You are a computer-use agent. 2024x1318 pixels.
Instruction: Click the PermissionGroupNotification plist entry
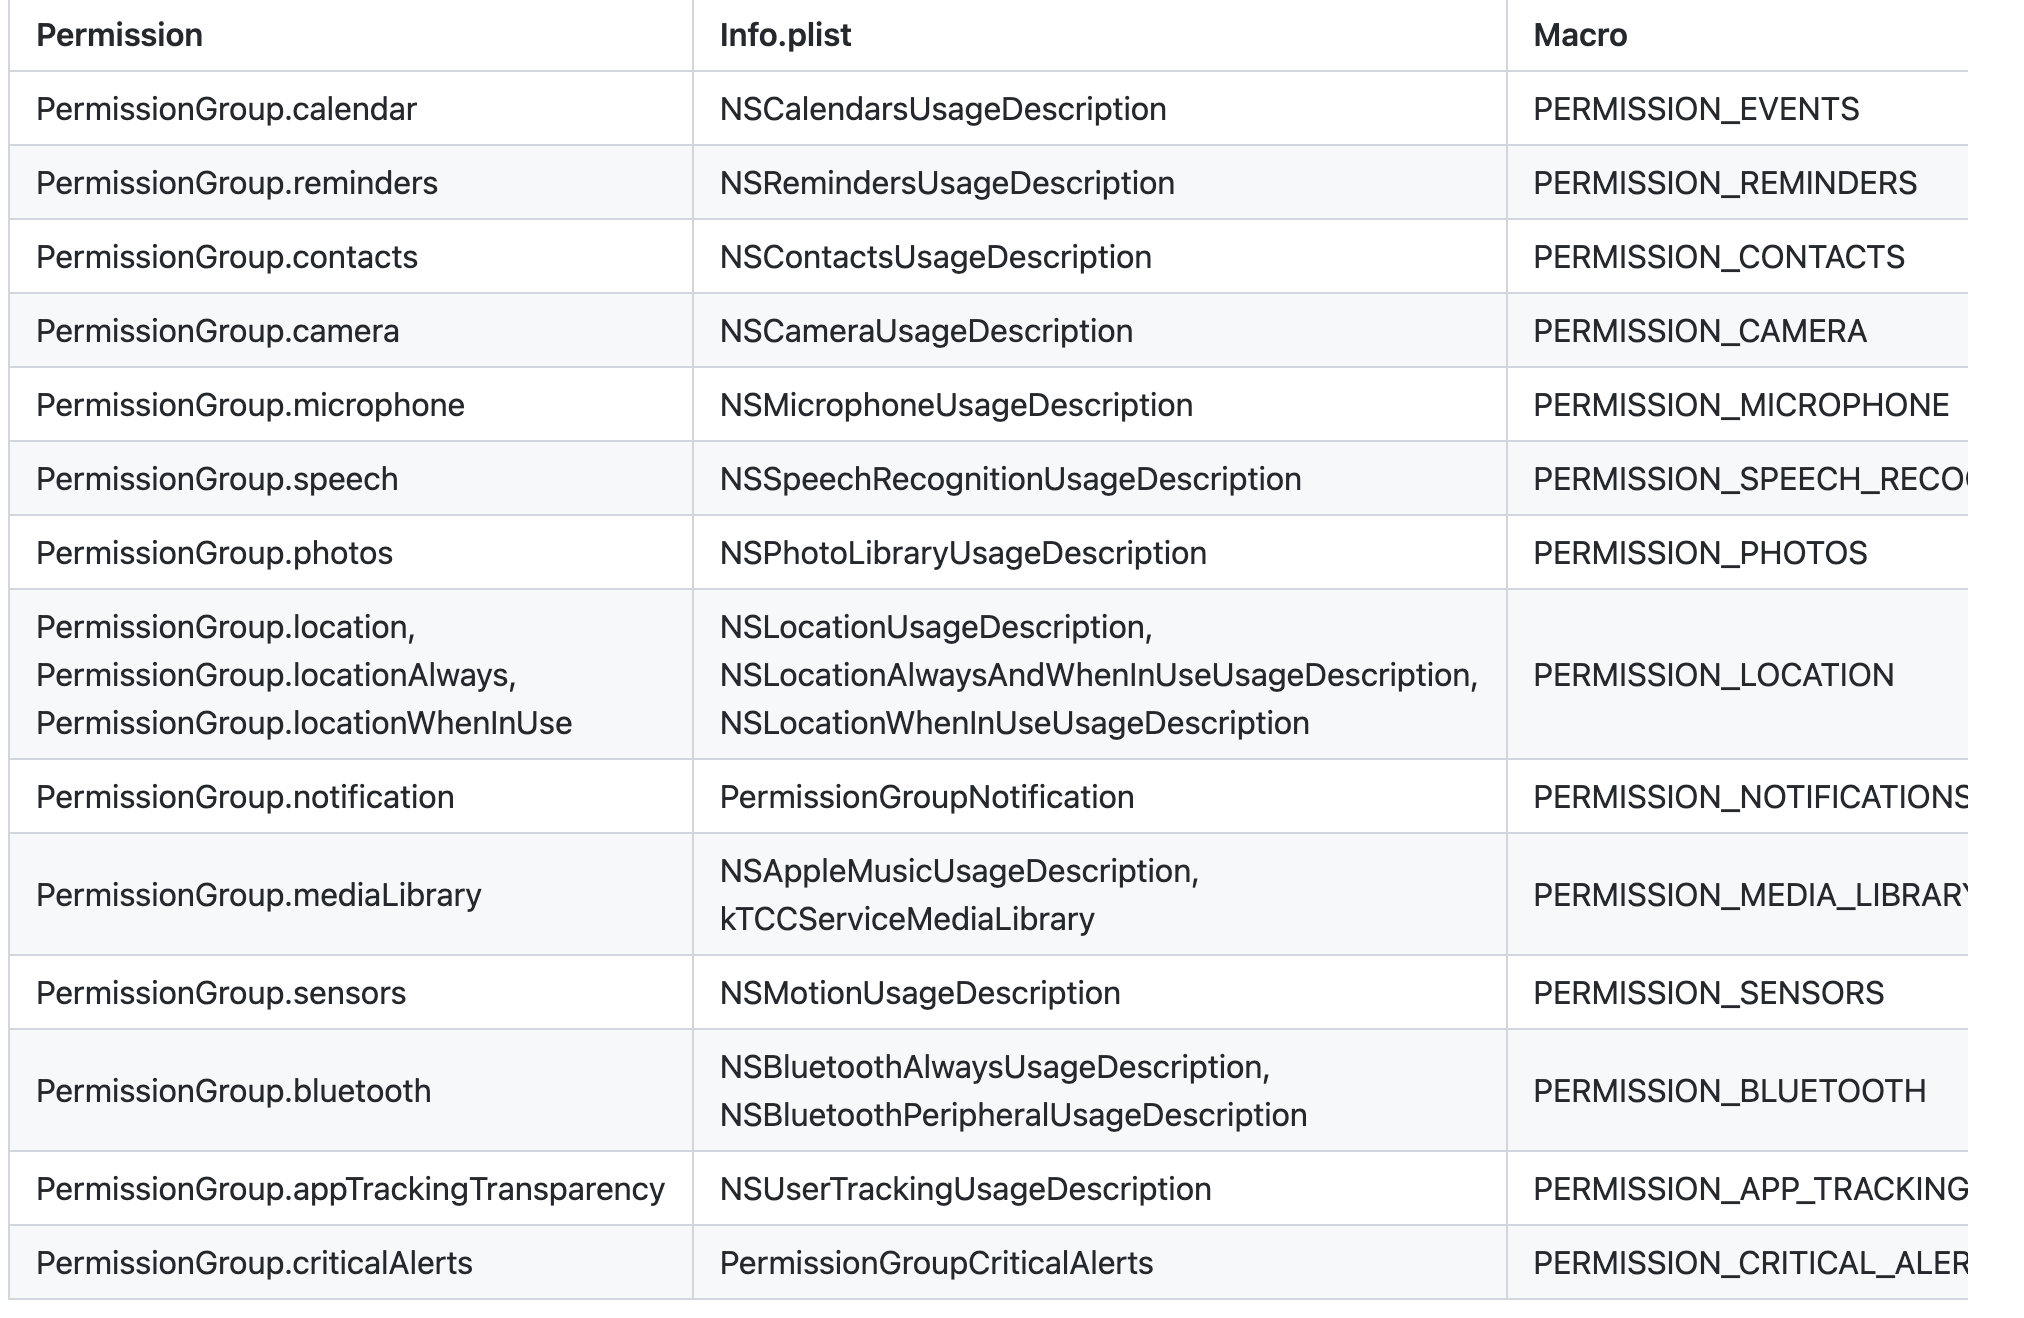[x=926, y=797]
